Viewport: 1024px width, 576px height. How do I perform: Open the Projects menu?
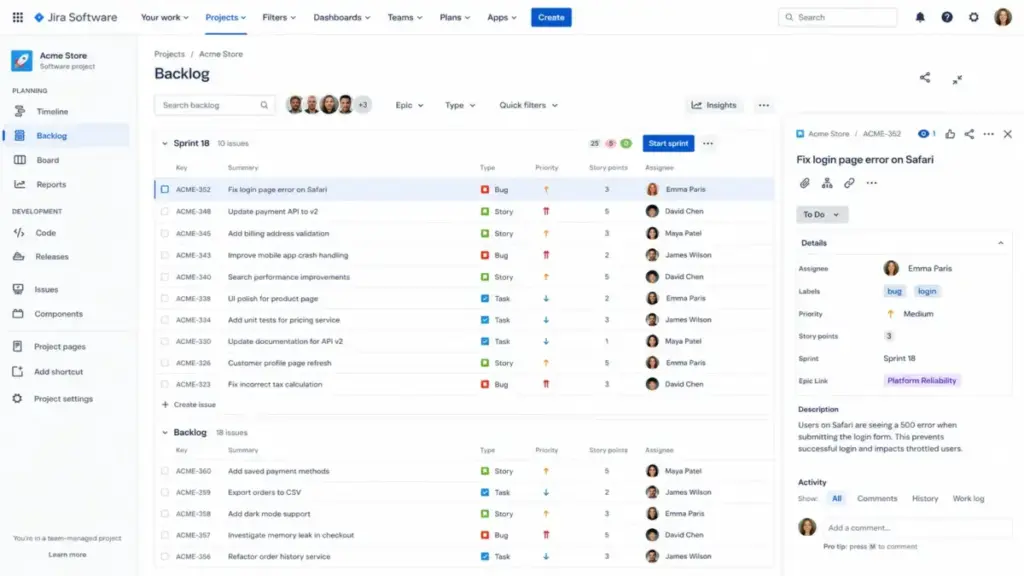(225, 18)
